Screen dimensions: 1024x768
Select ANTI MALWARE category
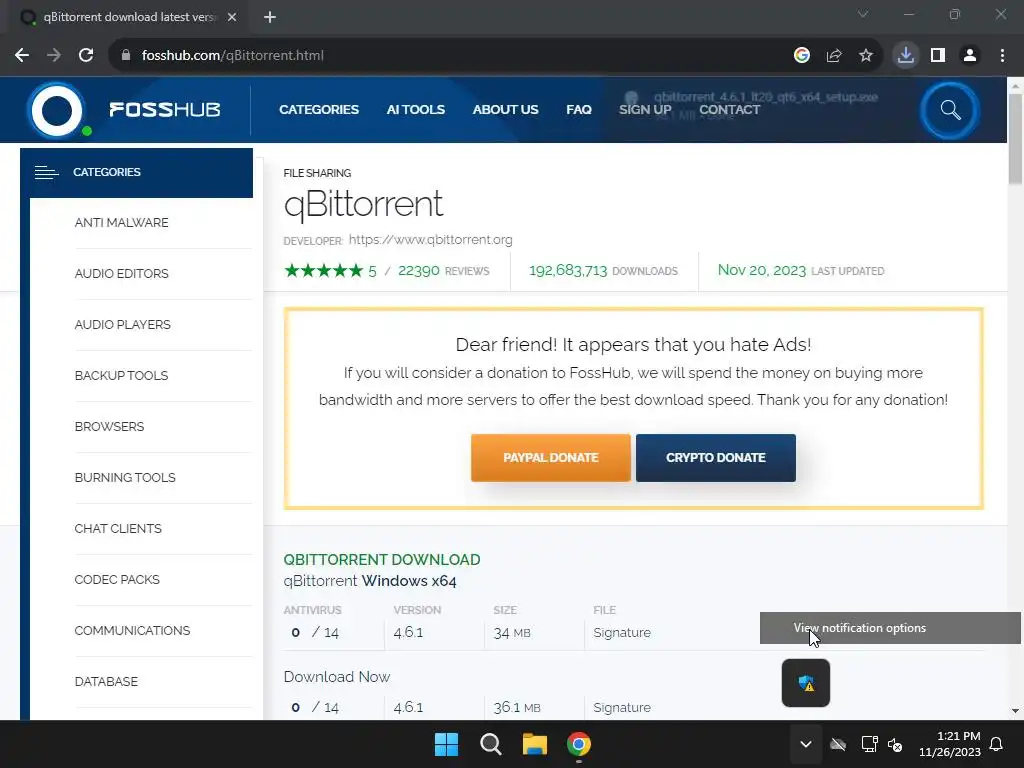[x=121, y=223]
